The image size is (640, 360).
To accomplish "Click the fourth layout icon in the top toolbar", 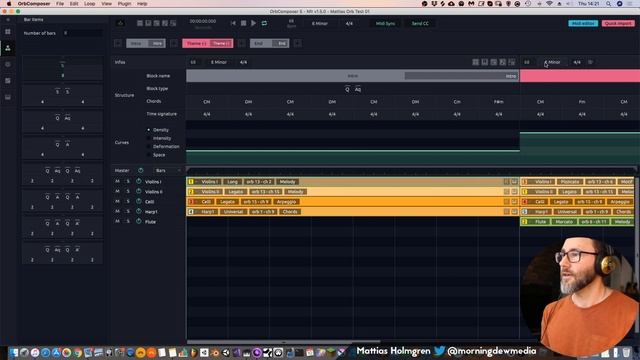I will tap(165, 23).
